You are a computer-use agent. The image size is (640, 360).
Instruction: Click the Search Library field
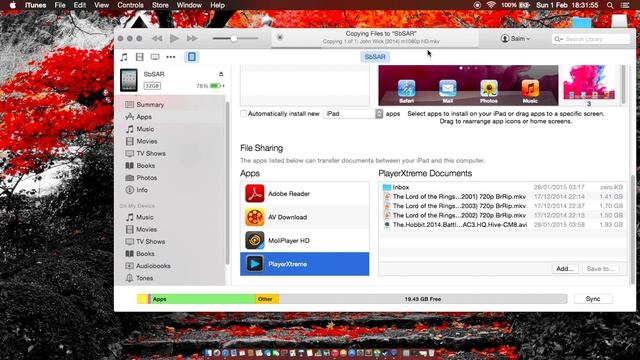(591, 39)
